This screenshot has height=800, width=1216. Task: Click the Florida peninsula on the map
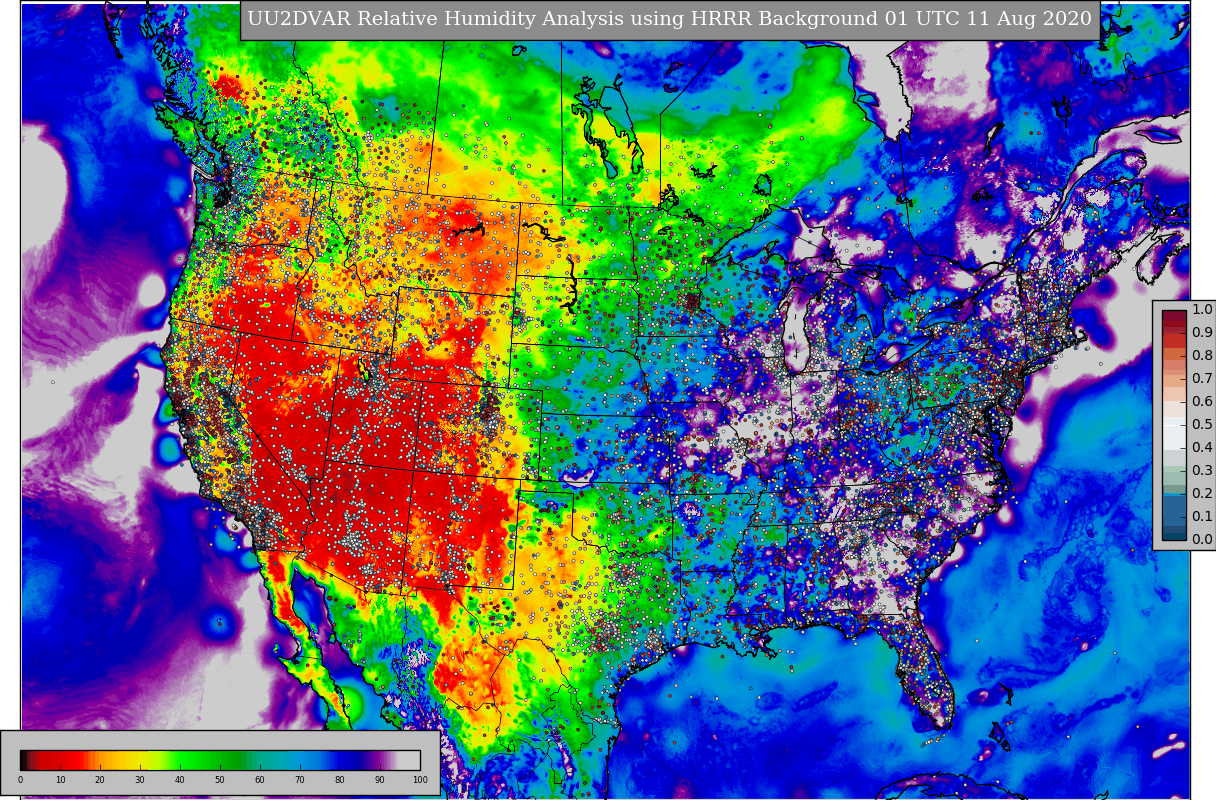pos(925,670)
